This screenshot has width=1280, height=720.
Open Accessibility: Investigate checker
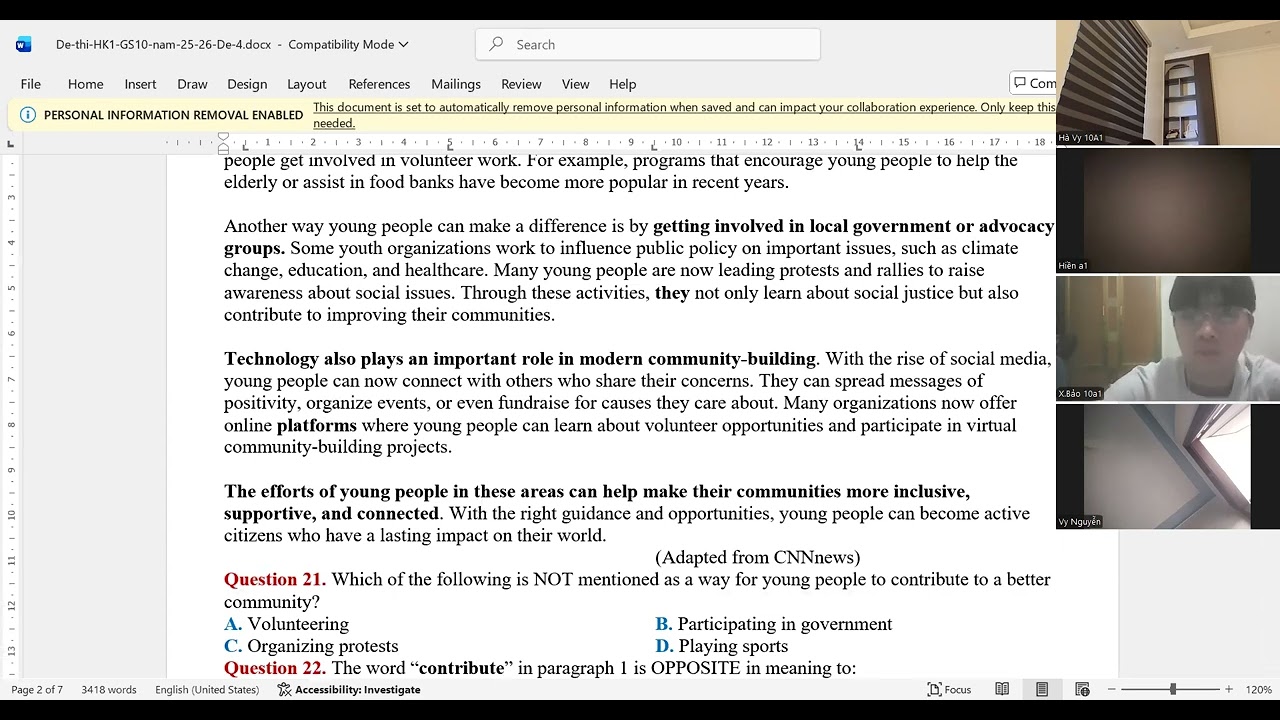[x=349, y=690]
